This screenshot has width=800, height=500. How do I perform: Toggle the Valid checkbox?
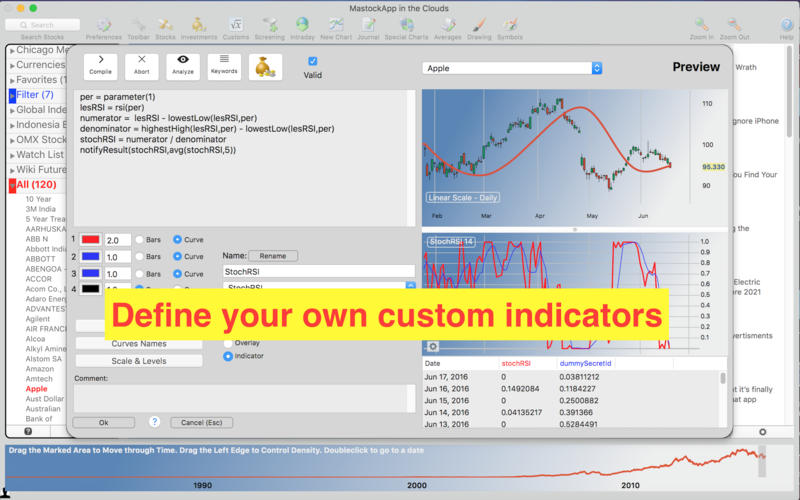(x=313, y=61)
